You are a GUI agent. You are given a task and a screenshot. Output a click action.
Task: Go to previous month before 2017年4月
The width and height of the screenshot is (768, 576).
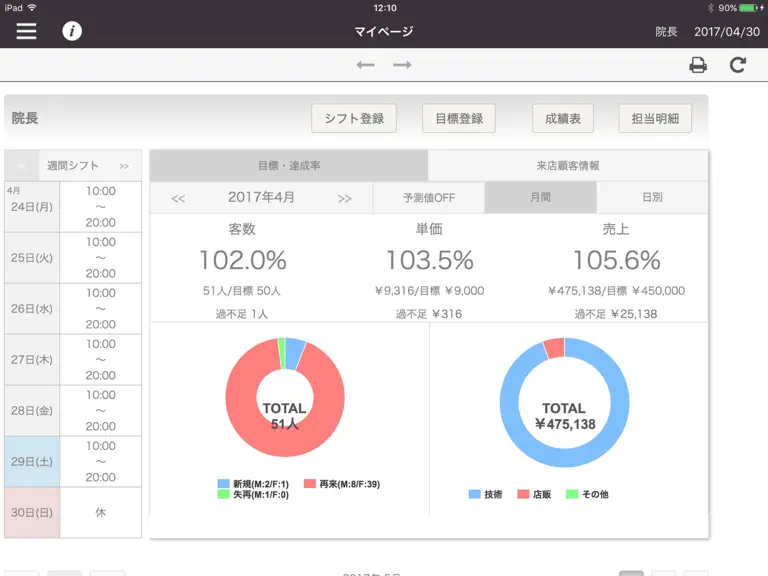[x=178, y=198]
